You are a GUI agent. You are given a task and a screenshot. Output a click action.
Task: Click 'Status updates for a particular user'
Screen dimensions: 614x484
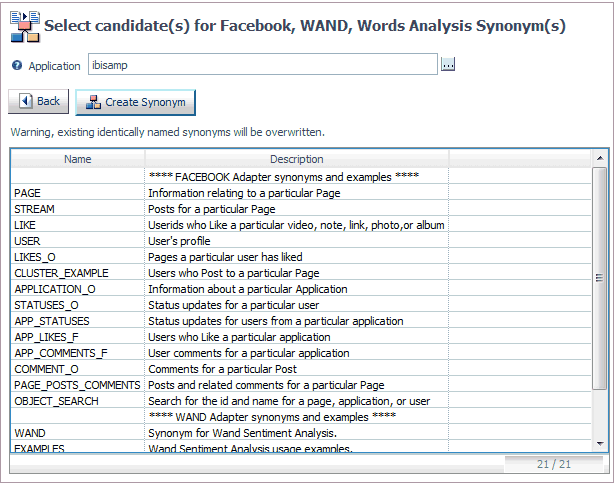click(234, 305)
